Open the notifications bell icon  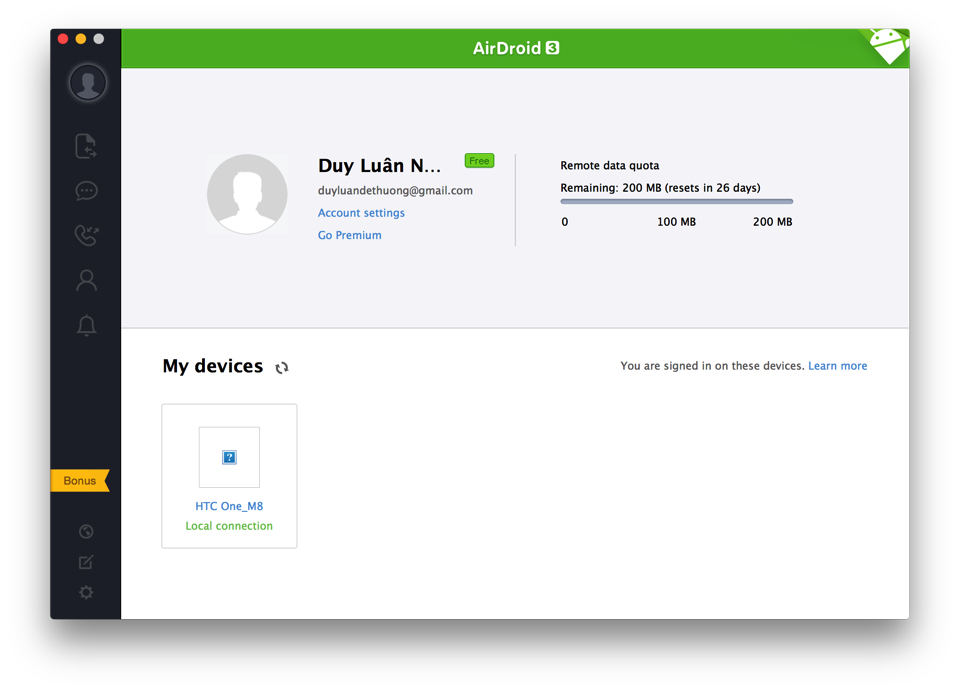tap(86, 325)
